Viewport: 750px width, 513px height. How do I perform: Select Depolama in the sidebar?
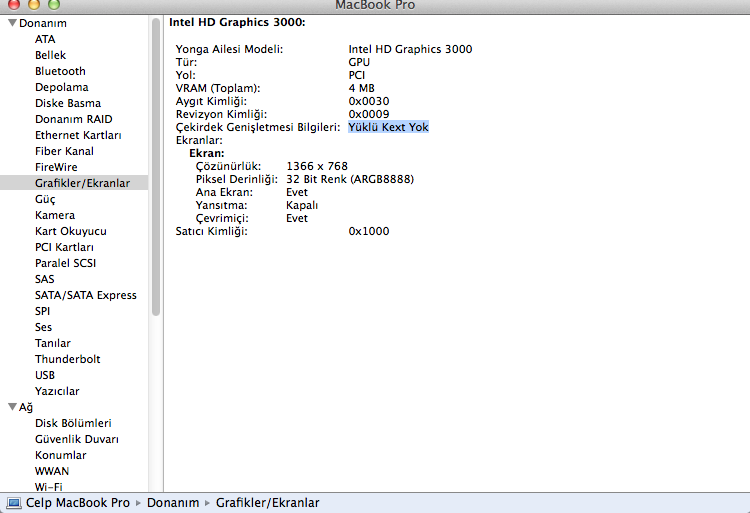pyautogui.click(x=62, y=87)
